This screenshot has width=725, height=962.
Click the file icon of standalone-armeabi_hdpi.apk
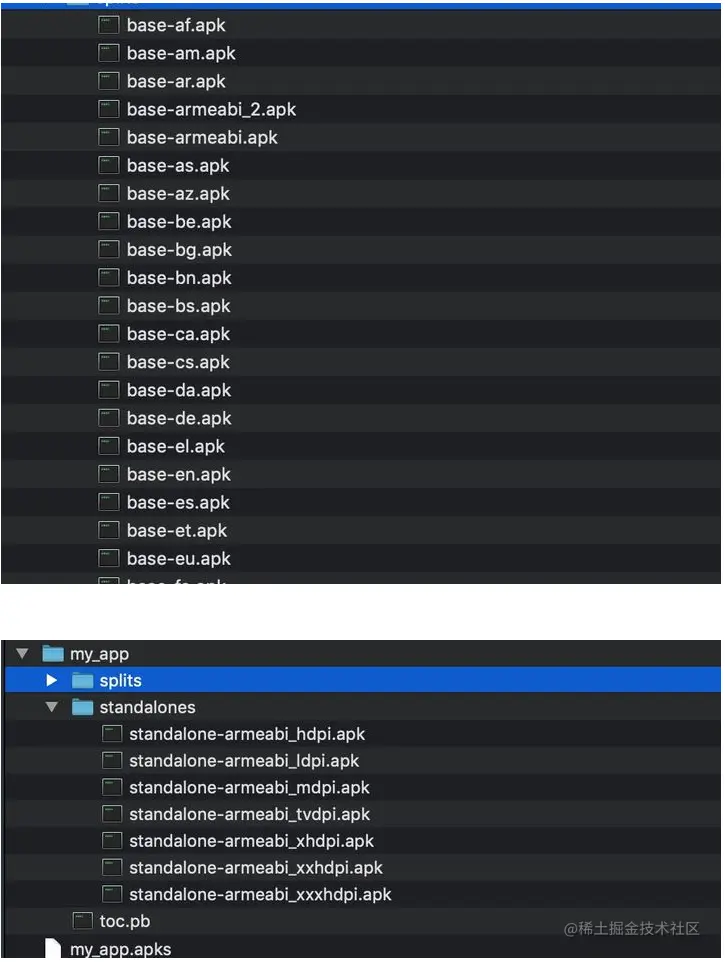[112, 734]
